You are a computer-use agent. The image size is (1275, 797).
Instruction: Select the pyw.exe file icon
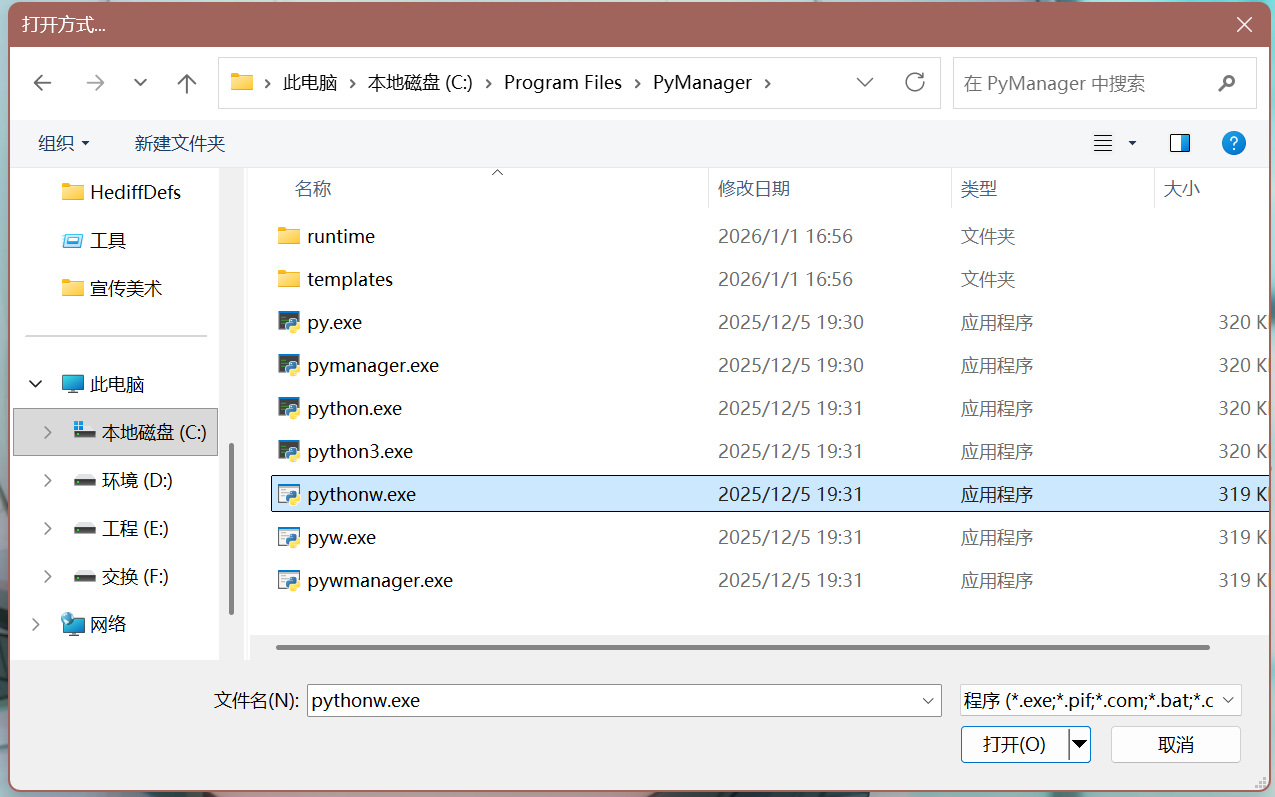[289, 537]
